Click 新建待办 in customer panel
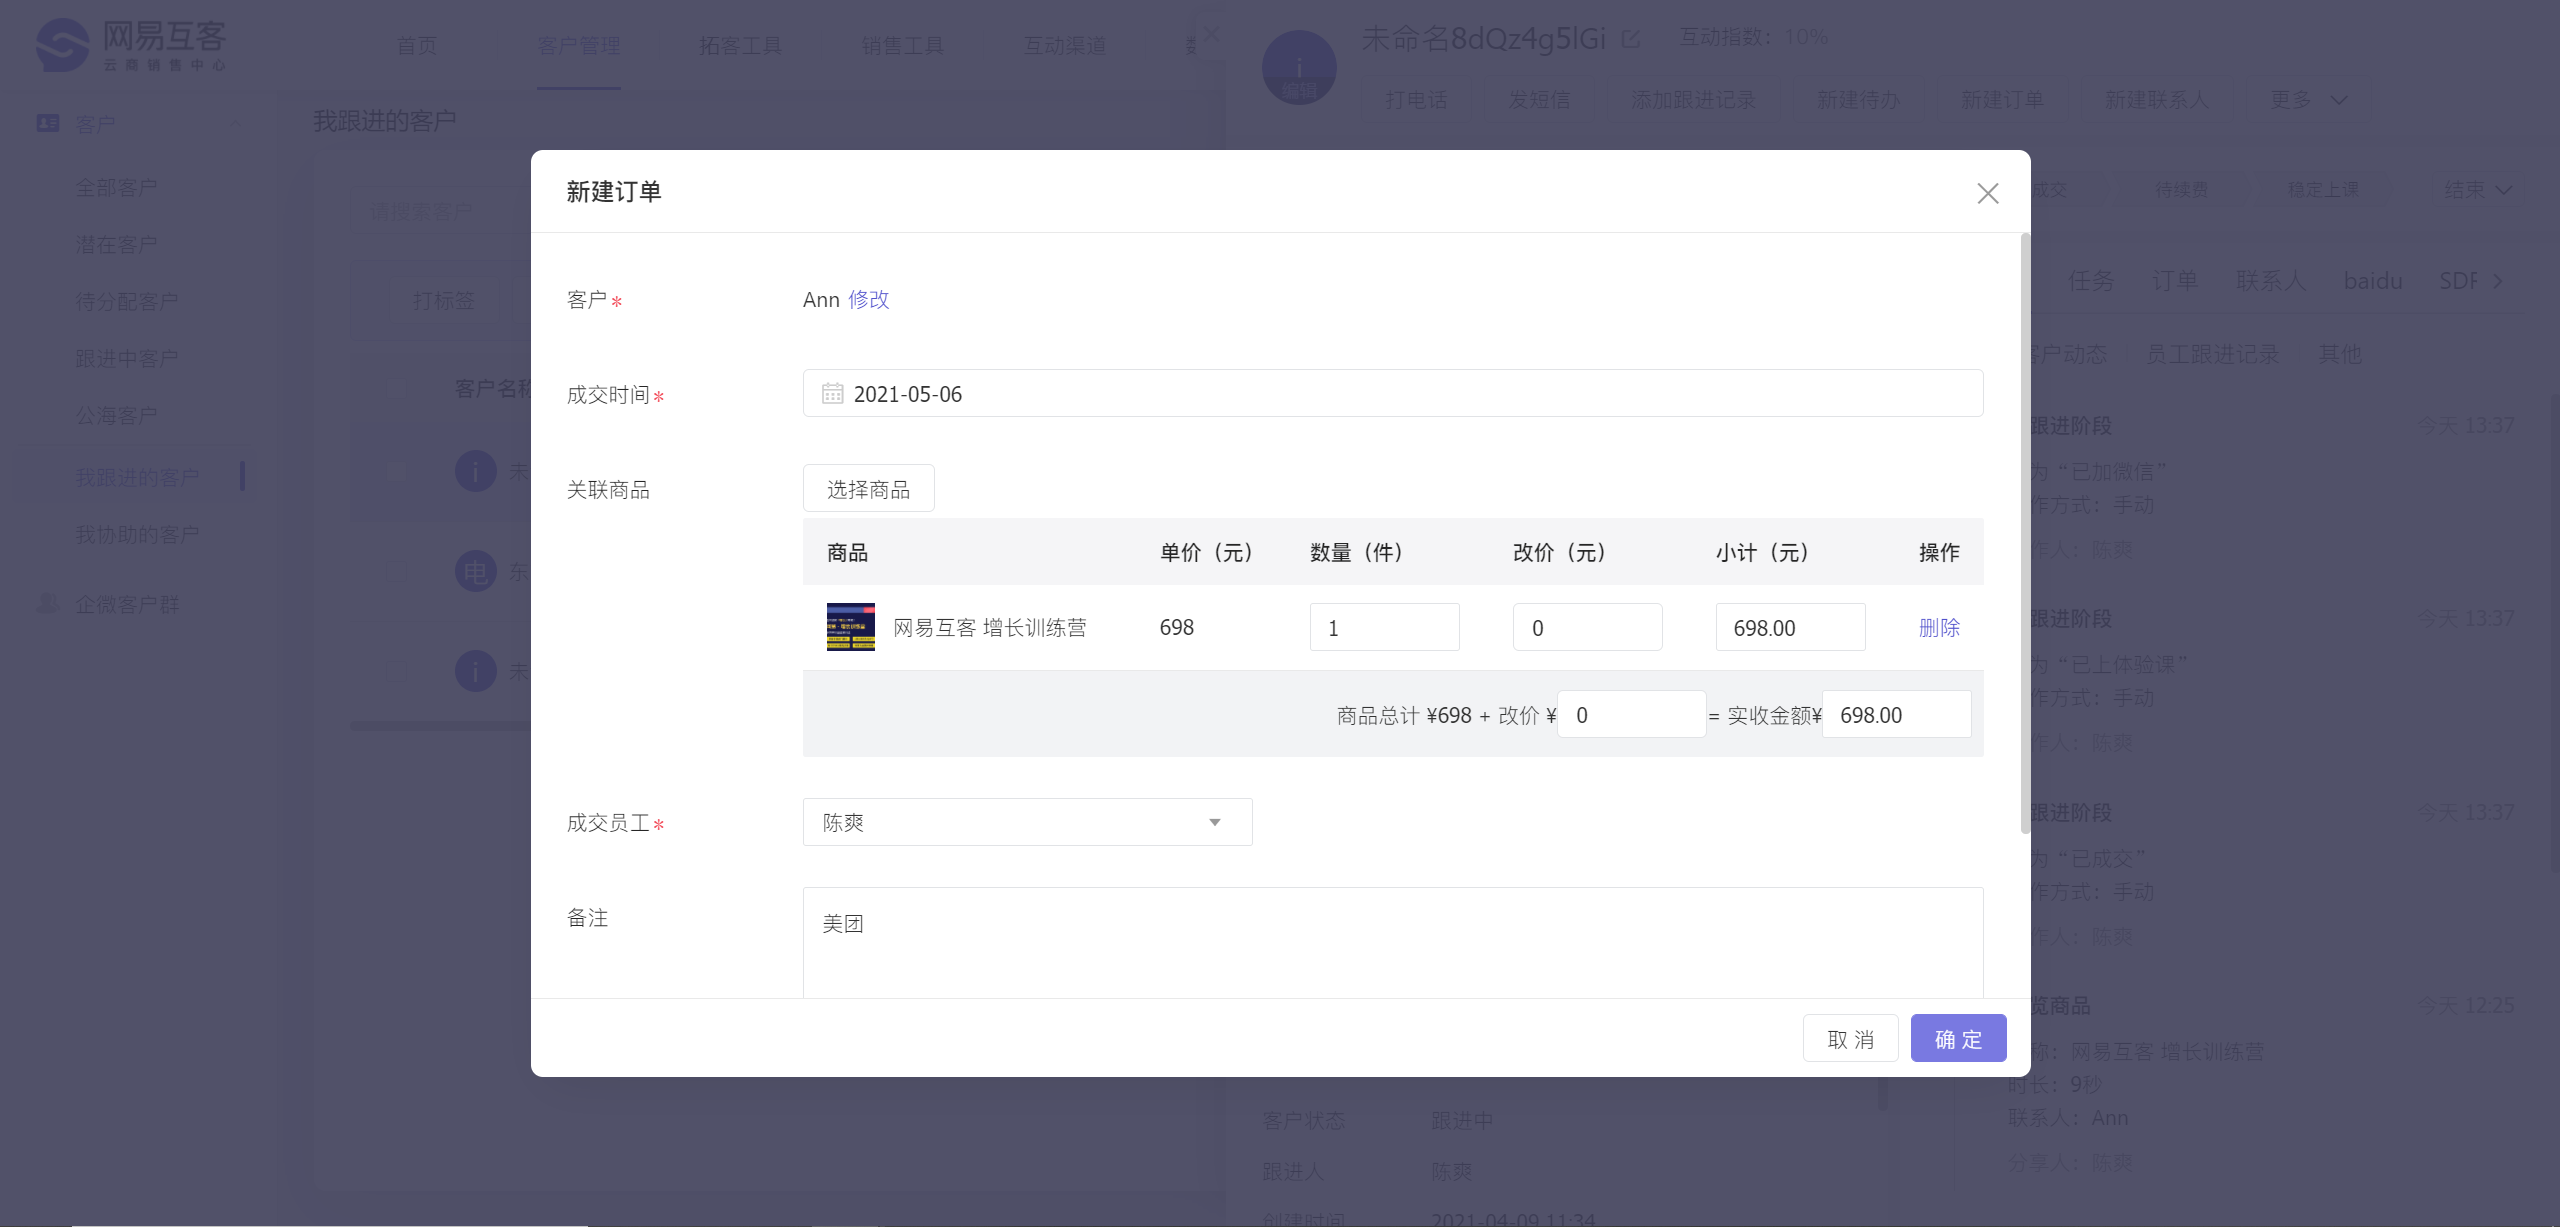 point(1858,100)
